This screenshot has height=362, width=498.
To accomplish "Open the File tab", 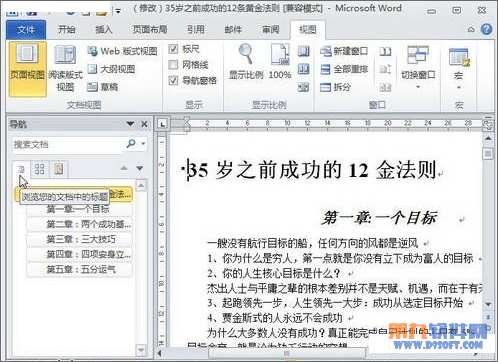I will coord(26,30).
